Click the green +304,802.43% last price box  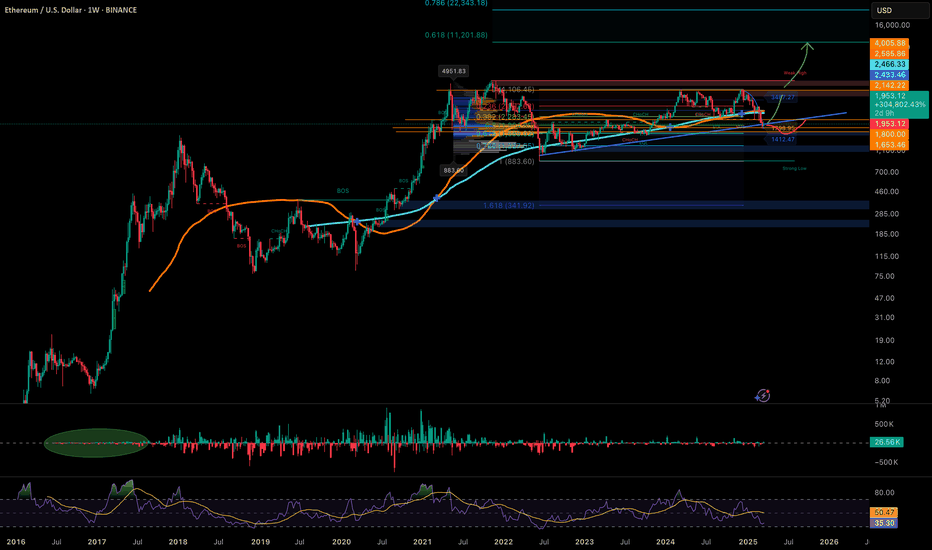click(900, 105)
